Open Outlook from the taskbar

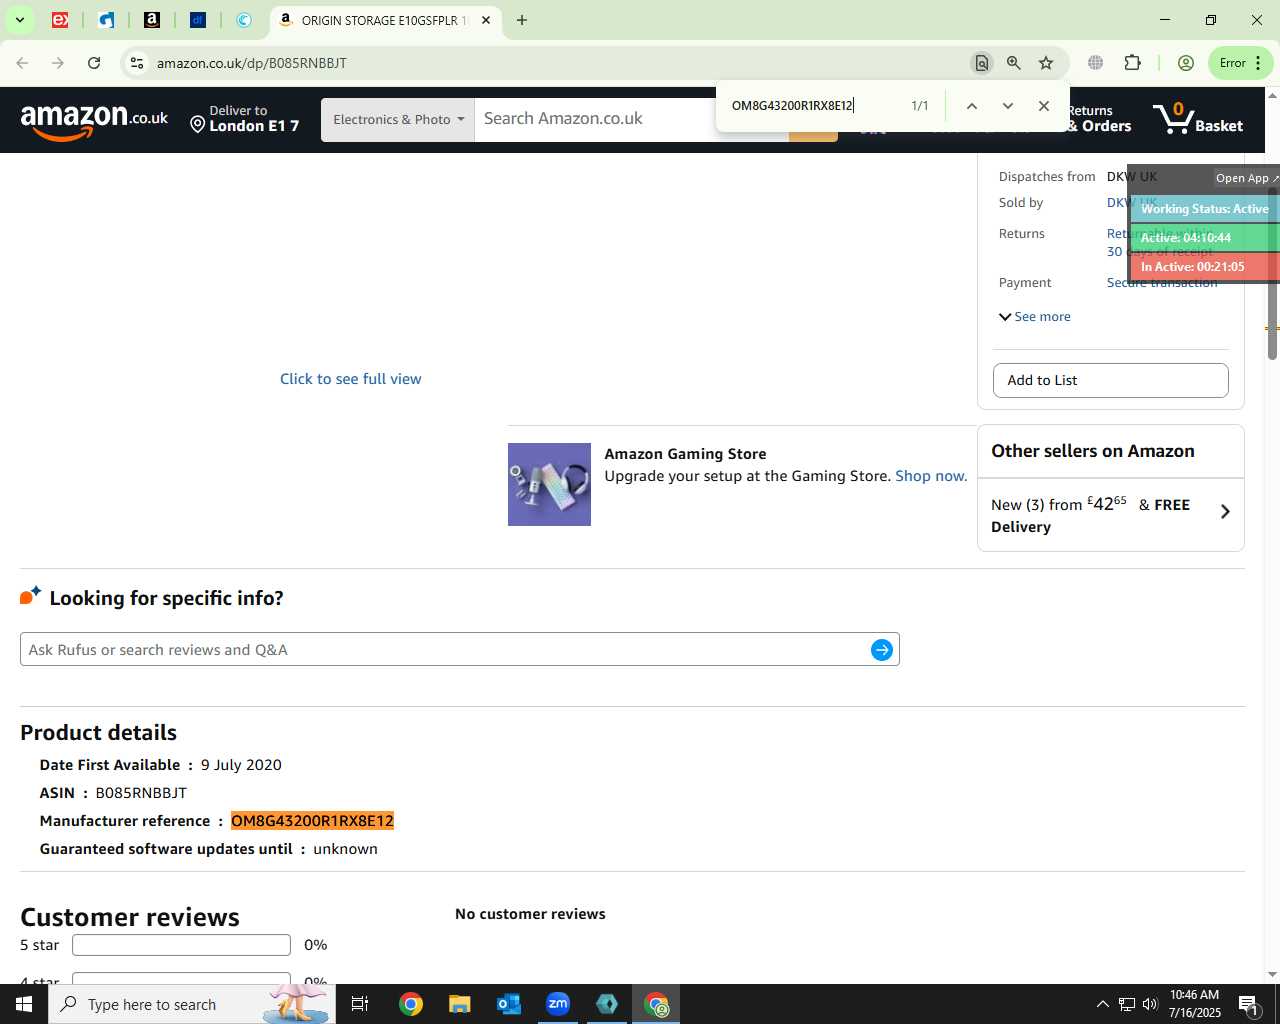[x=509, y=1004]
